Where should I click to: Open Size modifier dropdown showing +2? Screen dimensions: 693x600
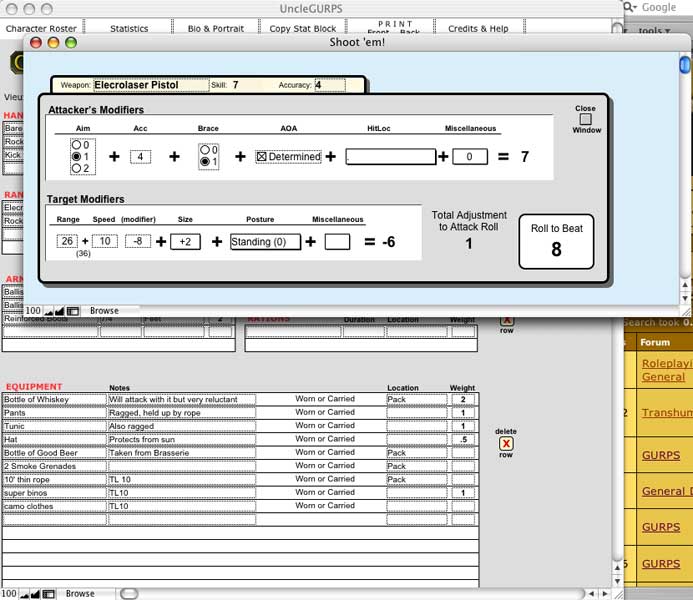pyautogui.click(x=185, y=242)
